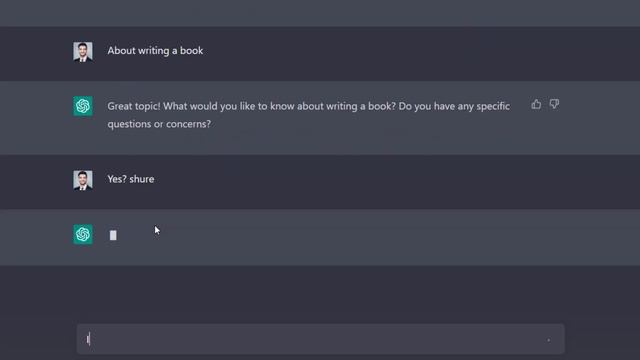640x360 pixels.
Task: Click user avatar beside "Yes? shure"
Action: 83,180
